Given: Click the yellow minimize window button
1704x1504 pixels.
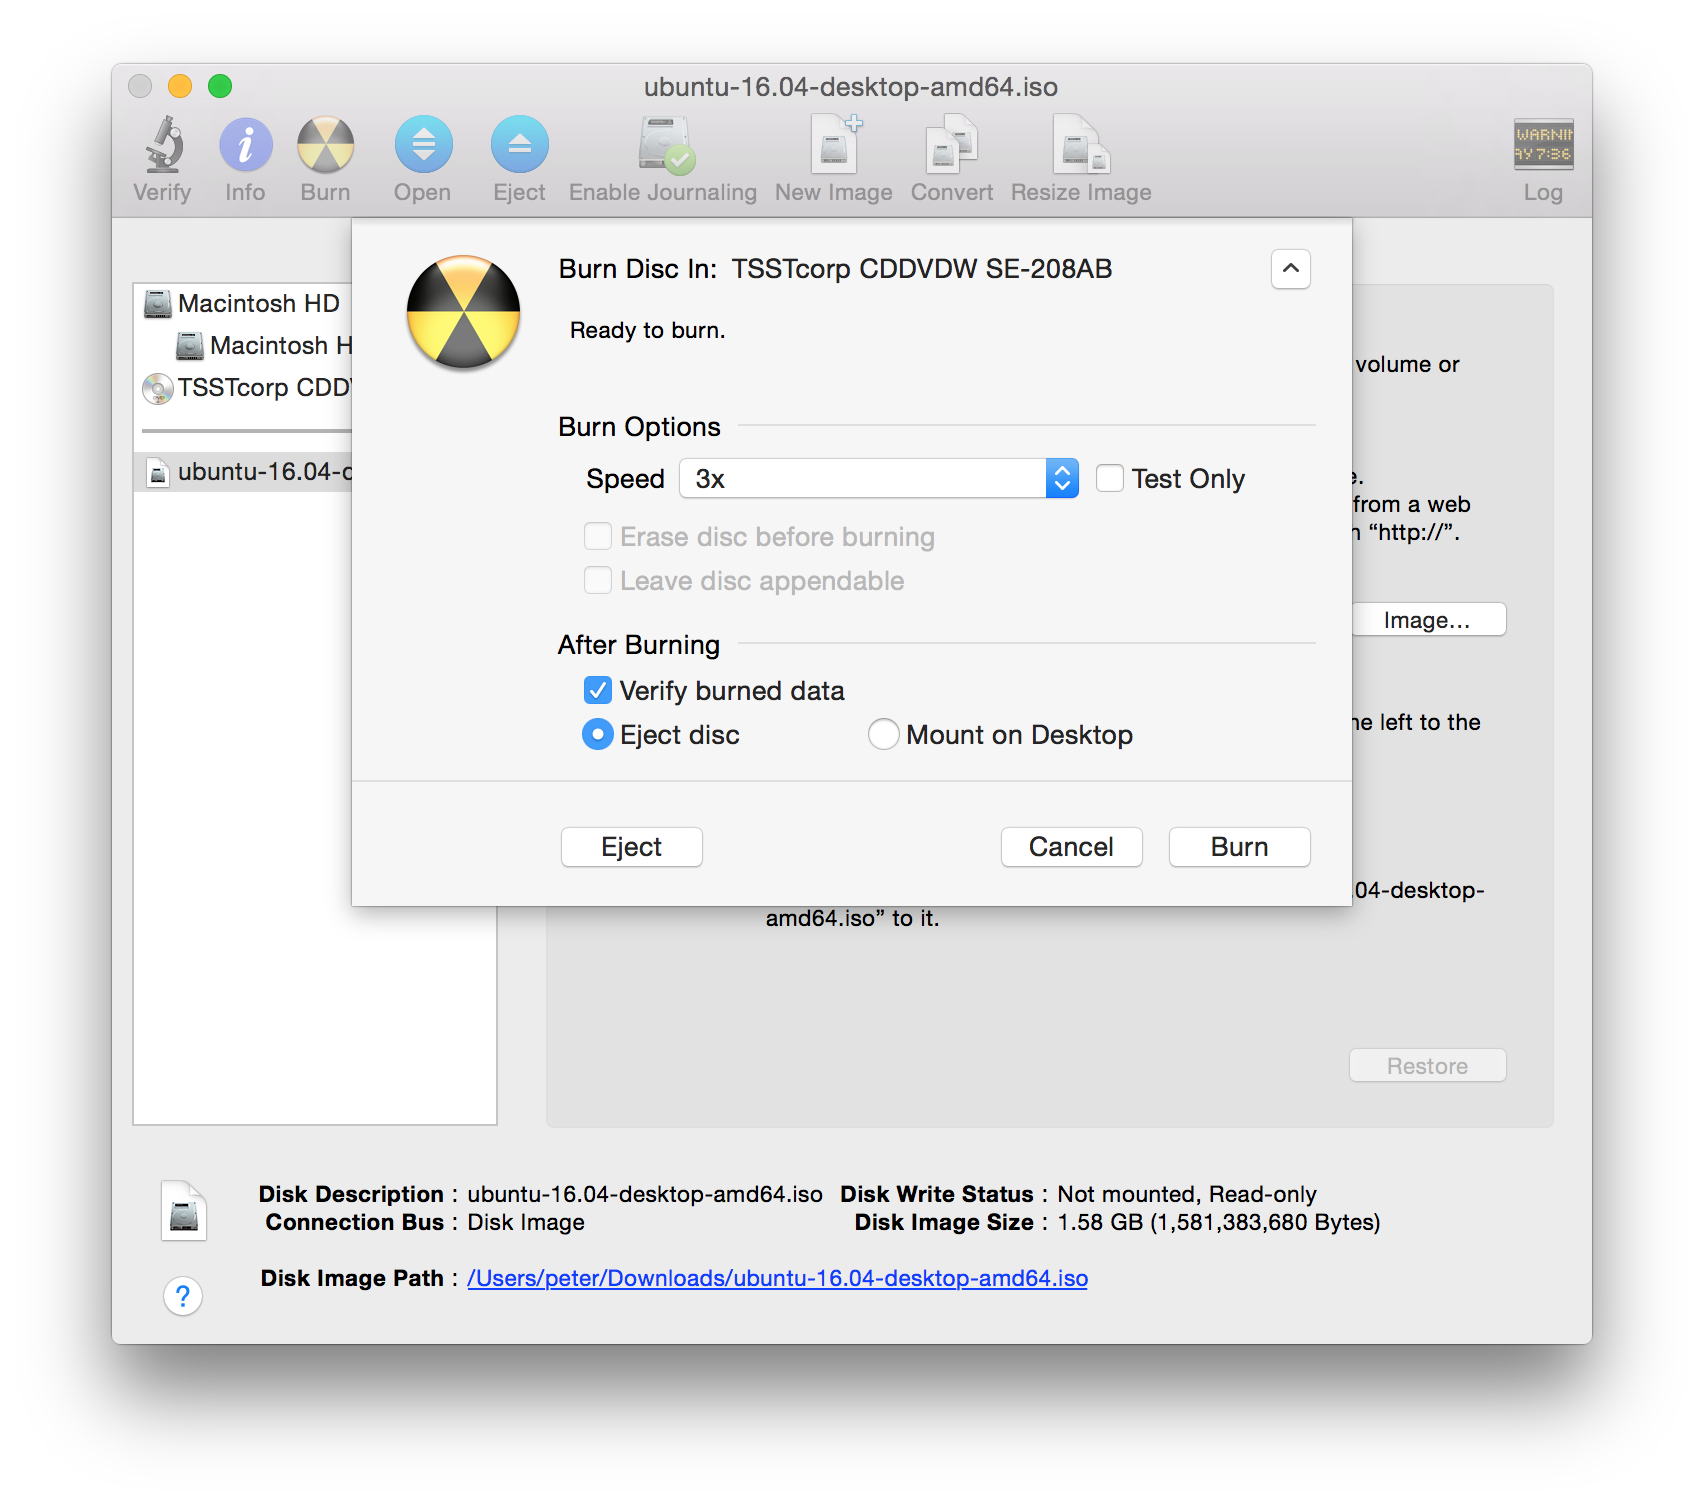Looking at the screenshot, I should pos(180,86).
